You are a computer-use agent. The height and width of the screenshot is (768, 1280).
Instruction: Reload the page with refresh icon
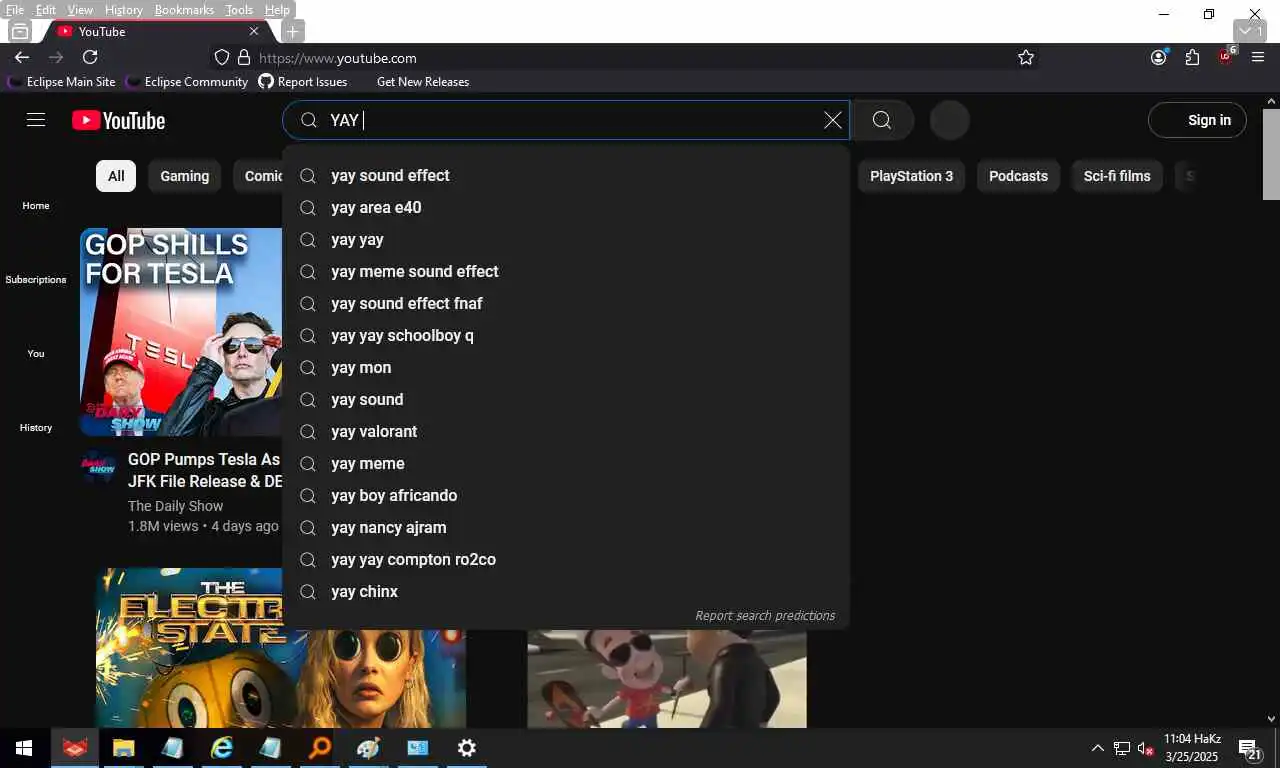point(90,58)
